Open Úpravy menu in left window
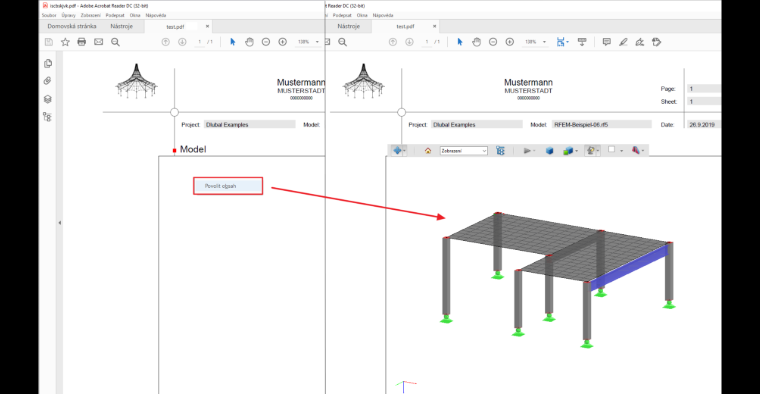This screenshot has width=760, height=394. [x=69, y=16]
